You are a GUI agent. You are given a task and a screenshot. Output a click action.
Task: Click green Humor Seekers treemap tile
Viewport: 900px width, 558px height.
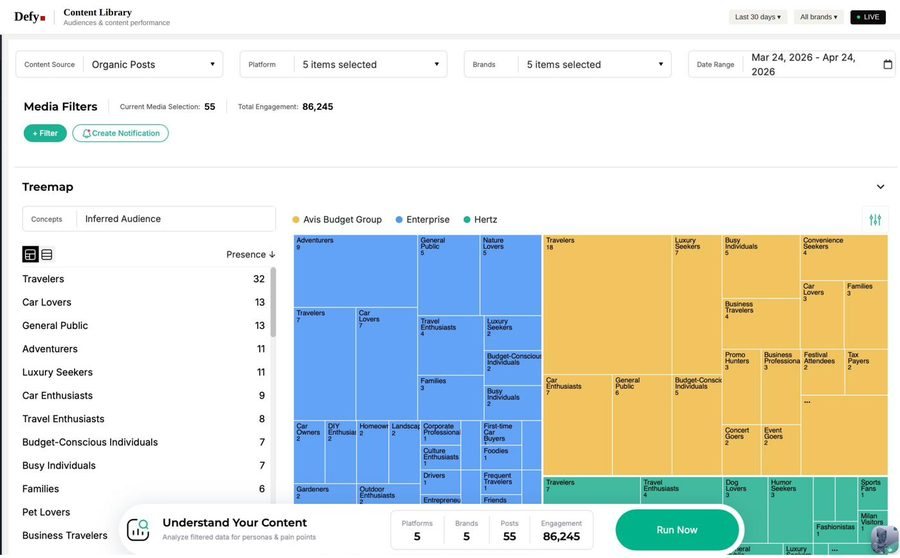(x=790, y=508)
